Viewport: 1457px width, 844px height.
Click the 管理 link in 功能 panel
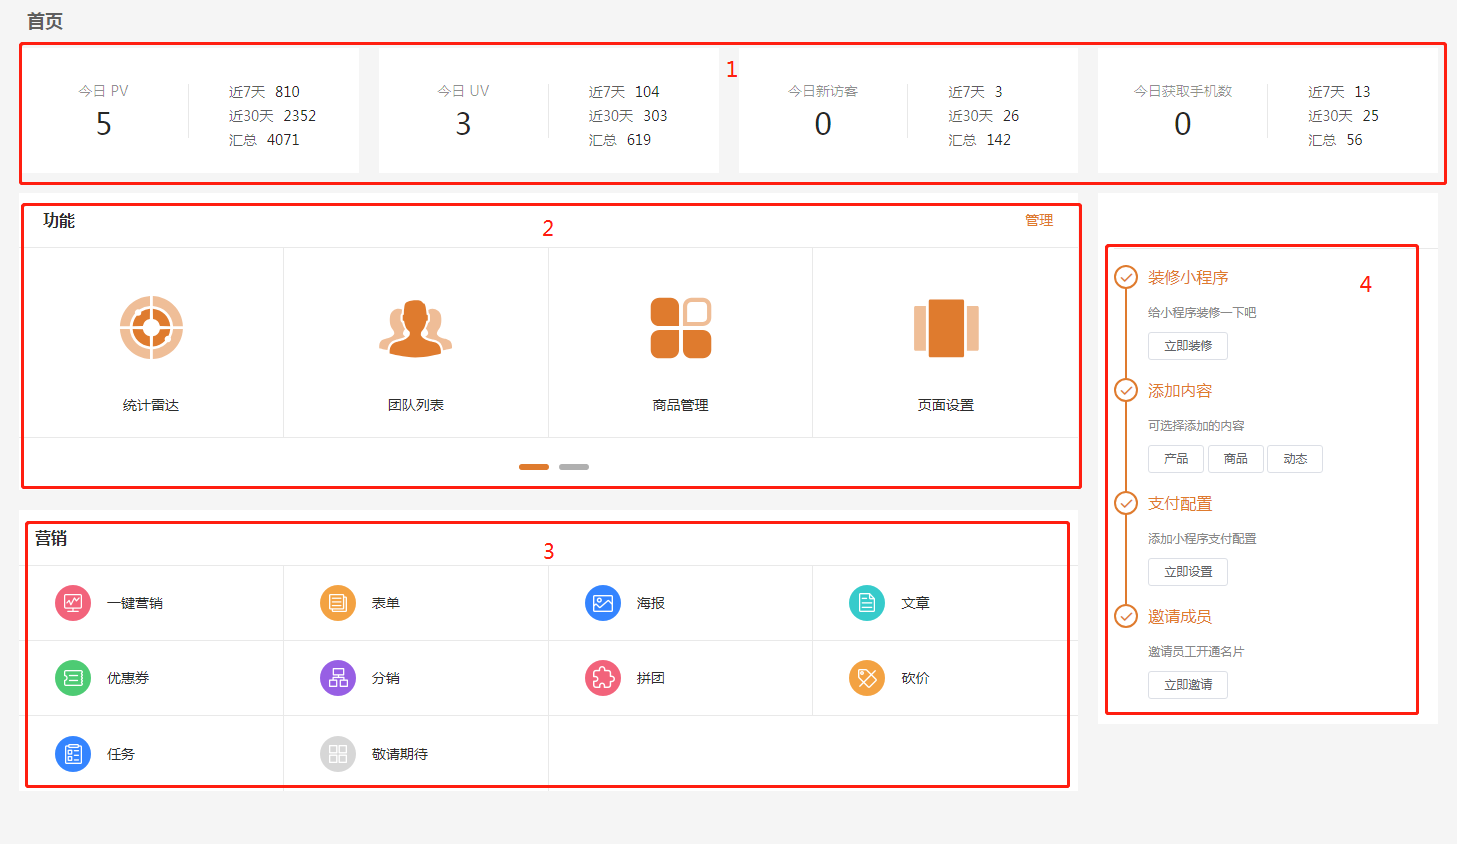[1038, 220]
